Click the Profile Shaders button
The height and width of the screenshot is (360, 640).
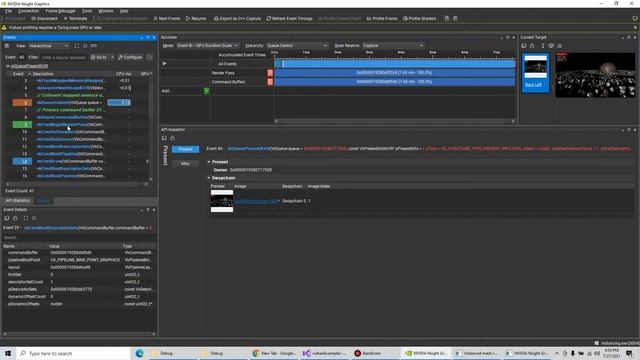tap(420, 18)
